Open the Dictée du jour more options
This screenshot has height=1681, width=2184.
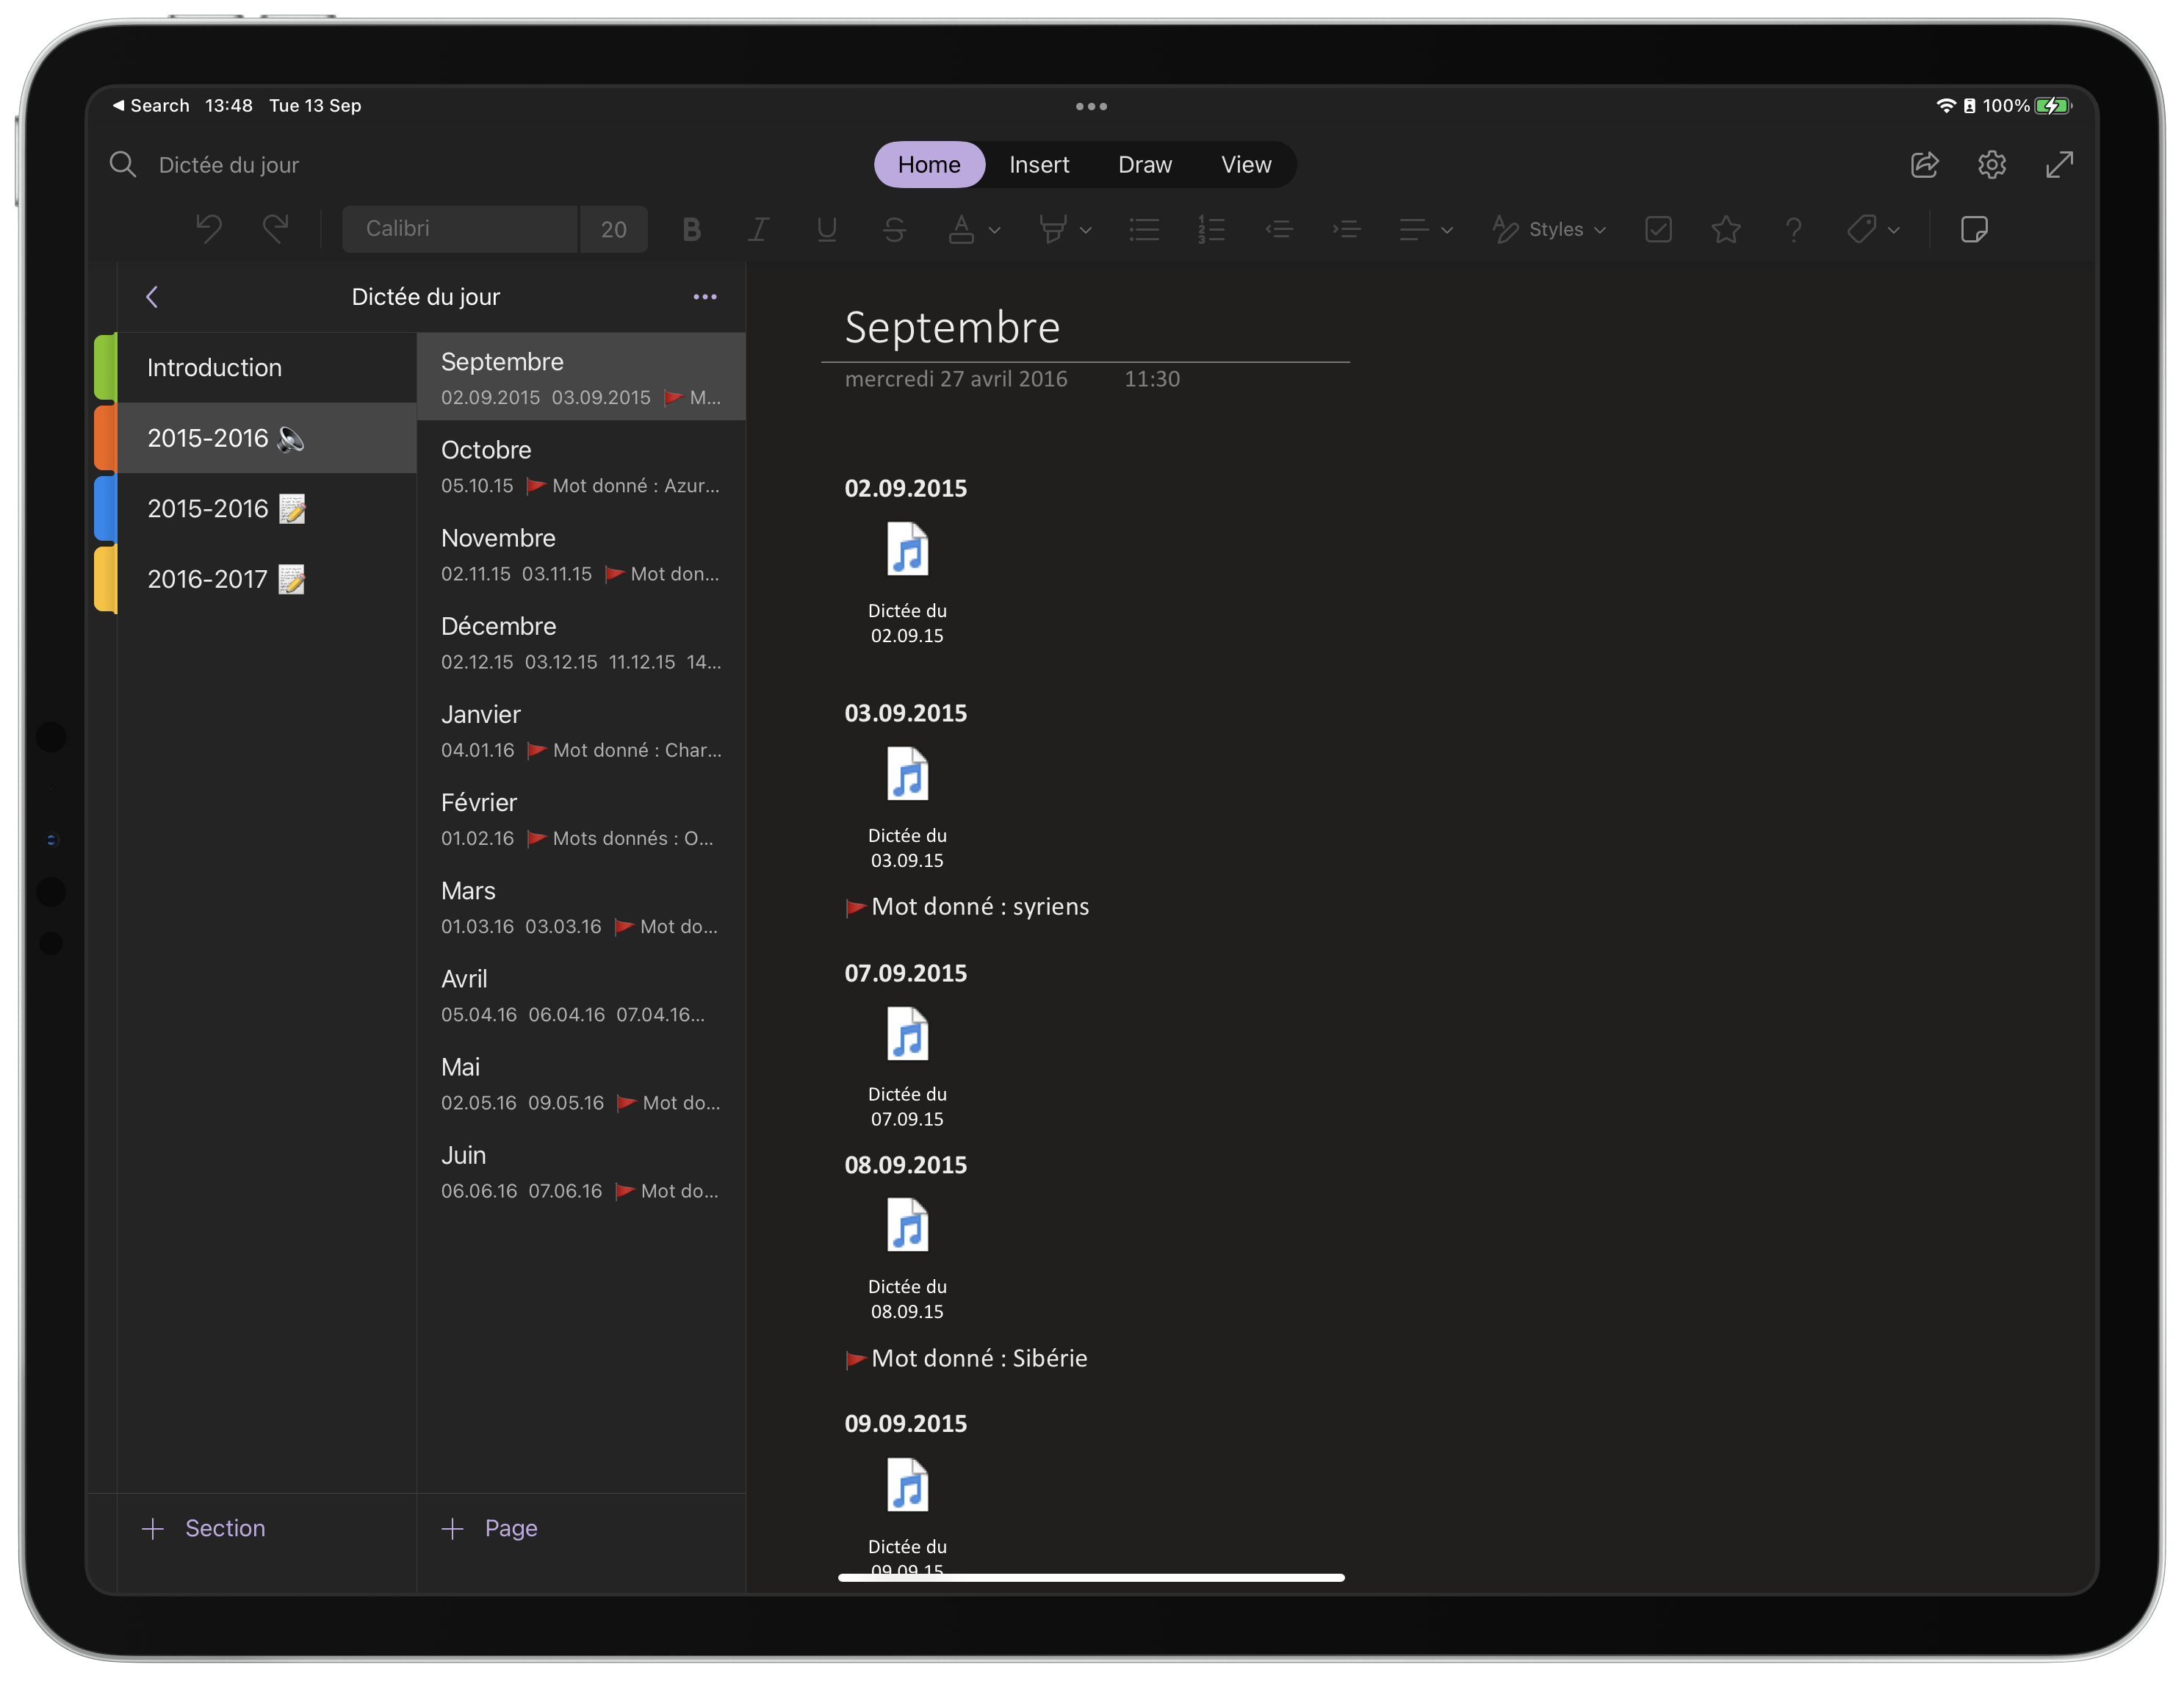click(705, 297)
